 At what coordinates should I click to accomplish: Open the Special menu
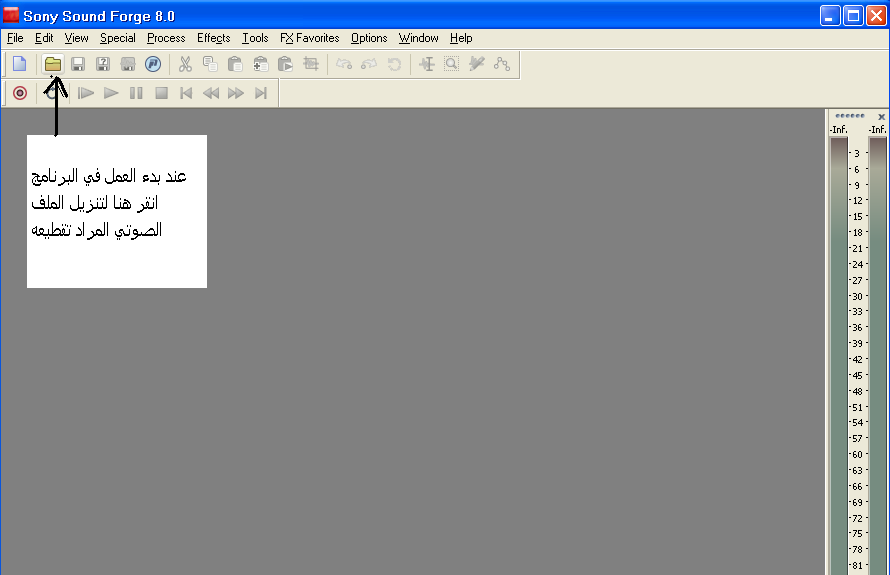pos(117,38)
